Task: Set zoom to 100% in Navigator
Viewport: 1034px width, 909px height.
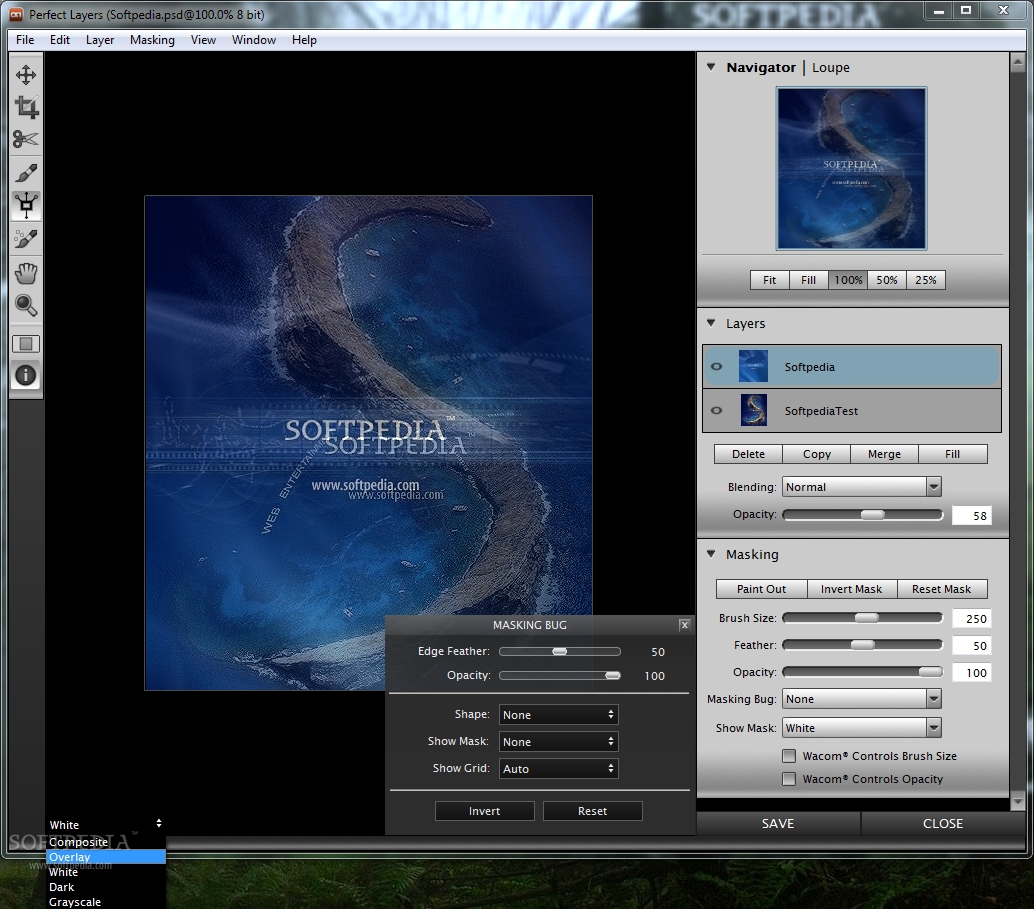Action: click(x=848, y=280)
